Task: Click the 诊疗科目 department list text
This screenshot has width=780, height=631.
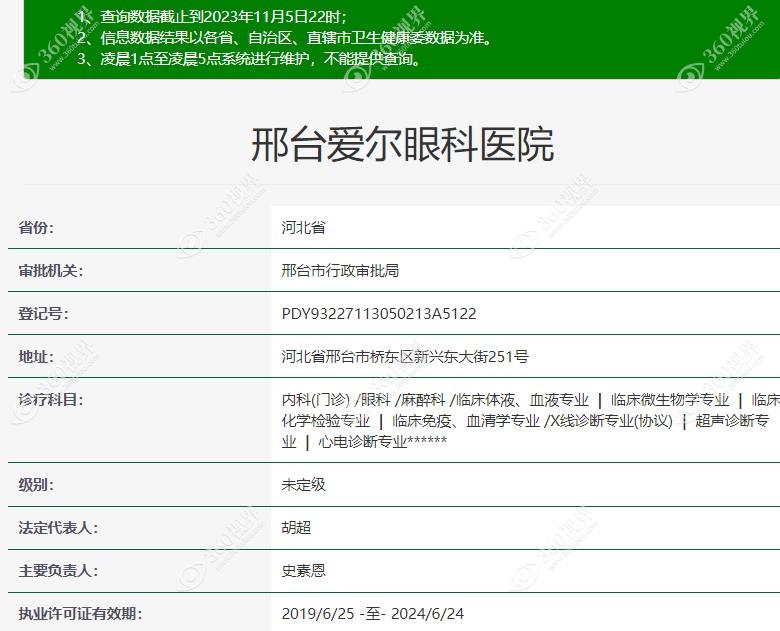Action: (x=530, y=421)
